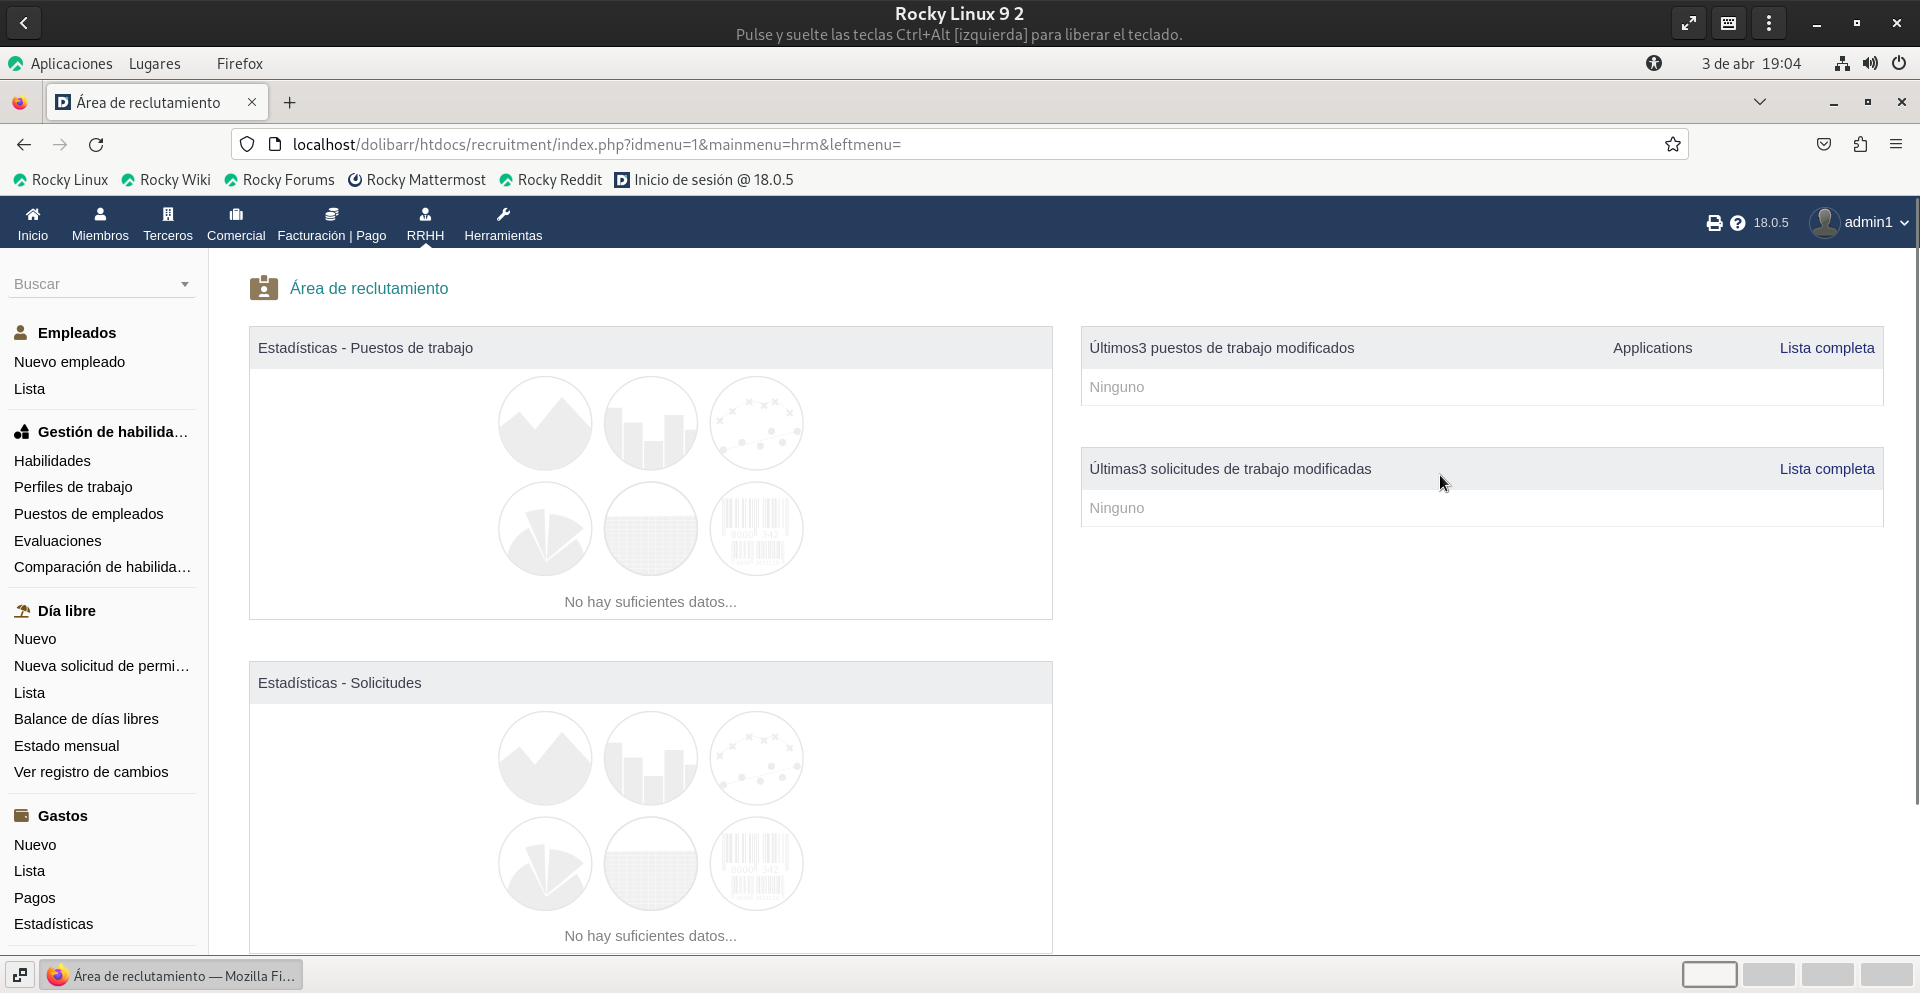This screenshot has width=1920, height=993.
Task: Click the Inicio home icon
Action: pos(33,214)
